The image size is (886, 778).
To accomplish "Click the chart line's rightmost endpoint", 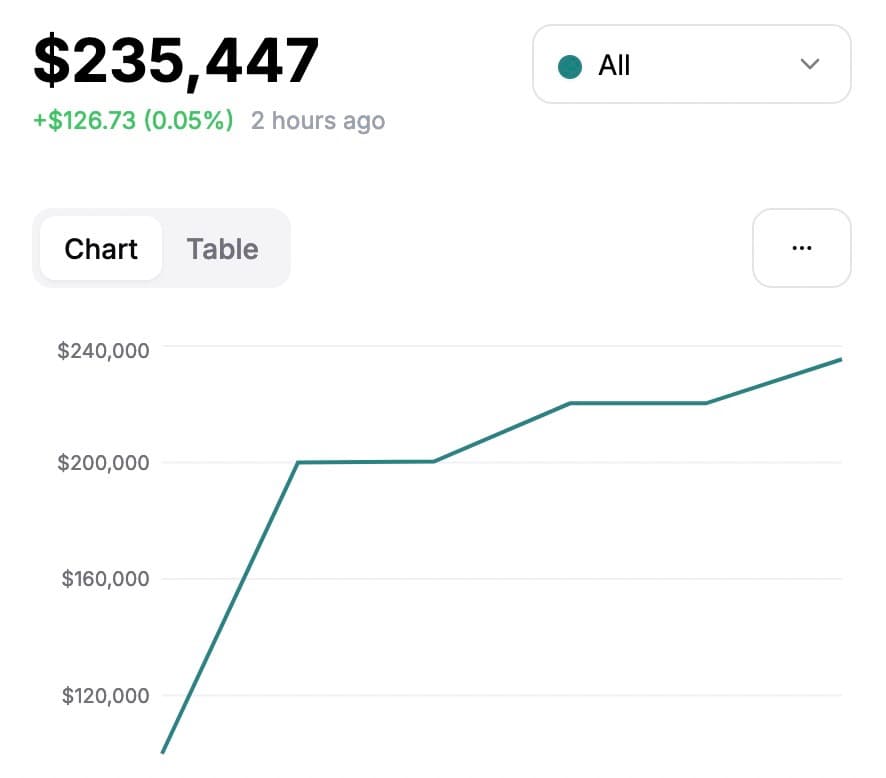I will pos(840,359).
